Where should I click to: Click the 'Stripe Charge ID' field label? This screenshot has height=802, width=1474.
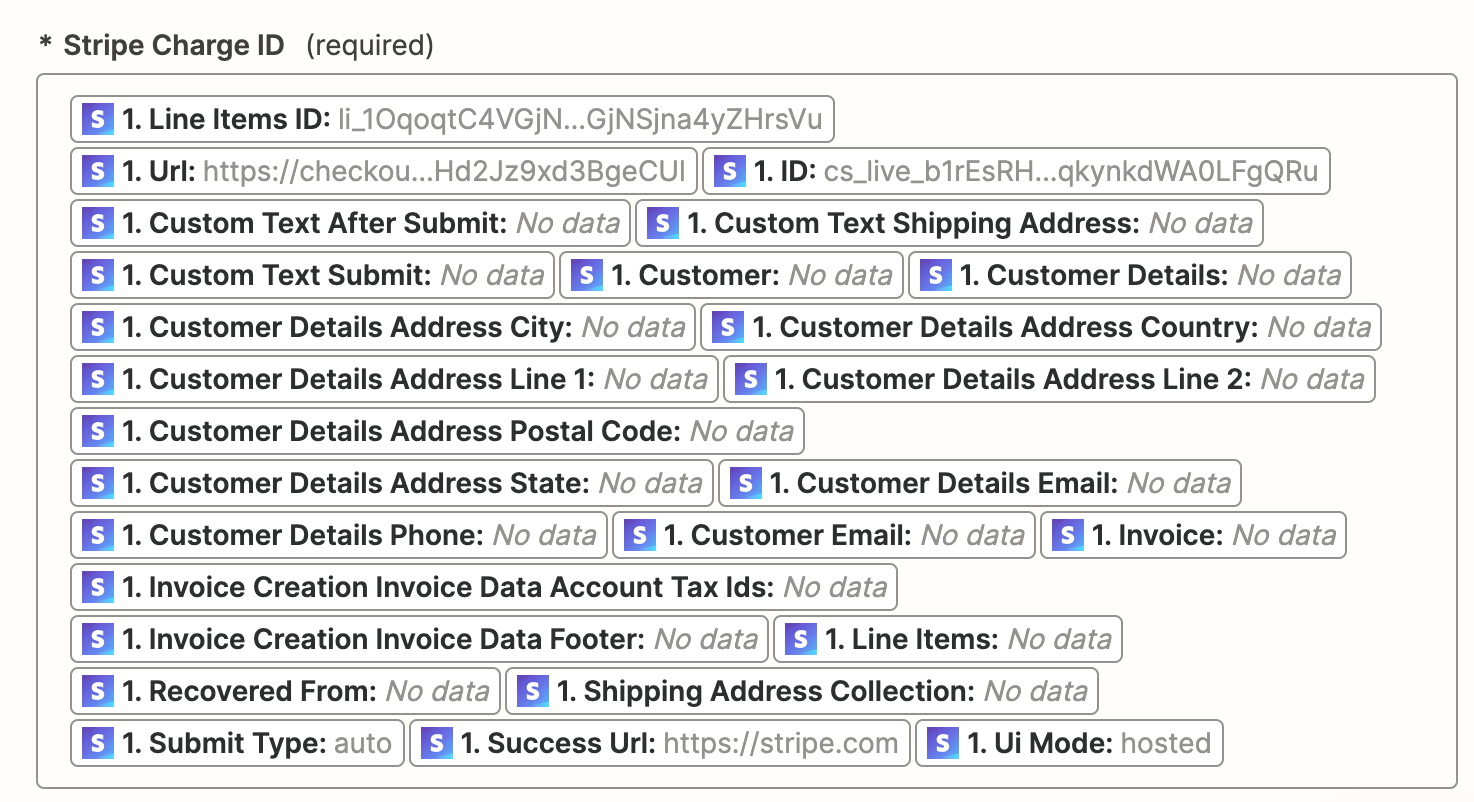(174, 45)
